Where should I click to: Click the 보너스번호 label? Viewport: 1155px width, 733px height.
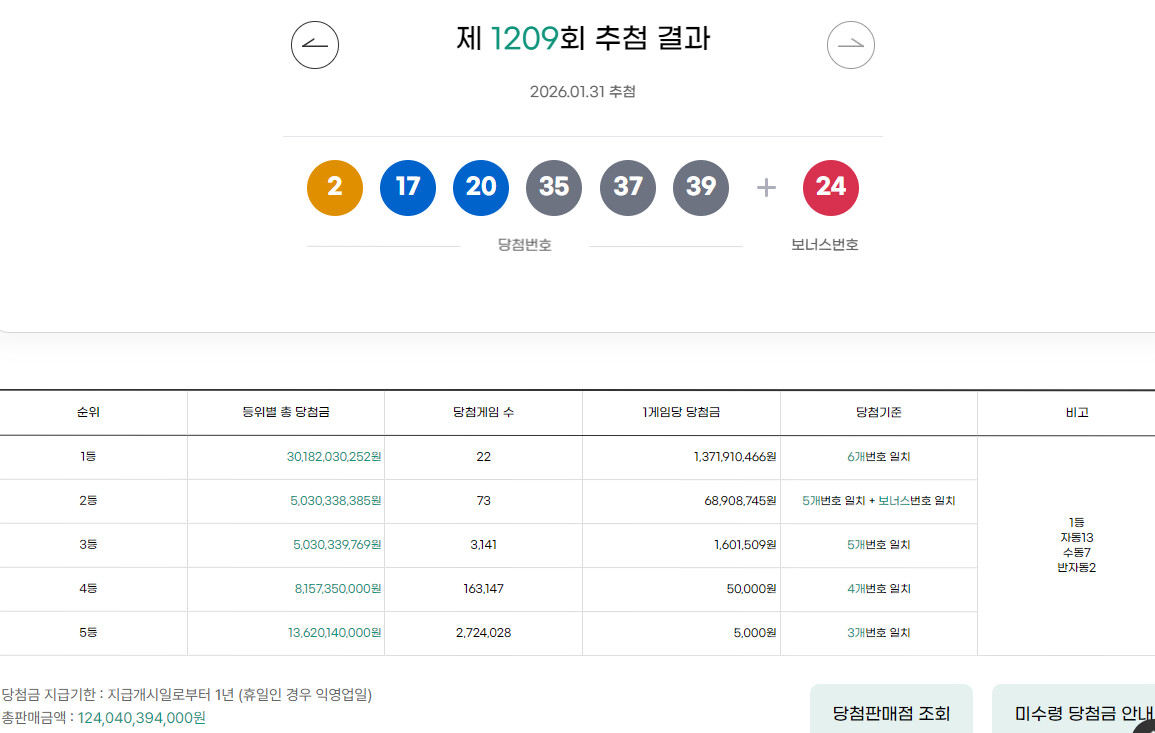(x=824, y=245)
